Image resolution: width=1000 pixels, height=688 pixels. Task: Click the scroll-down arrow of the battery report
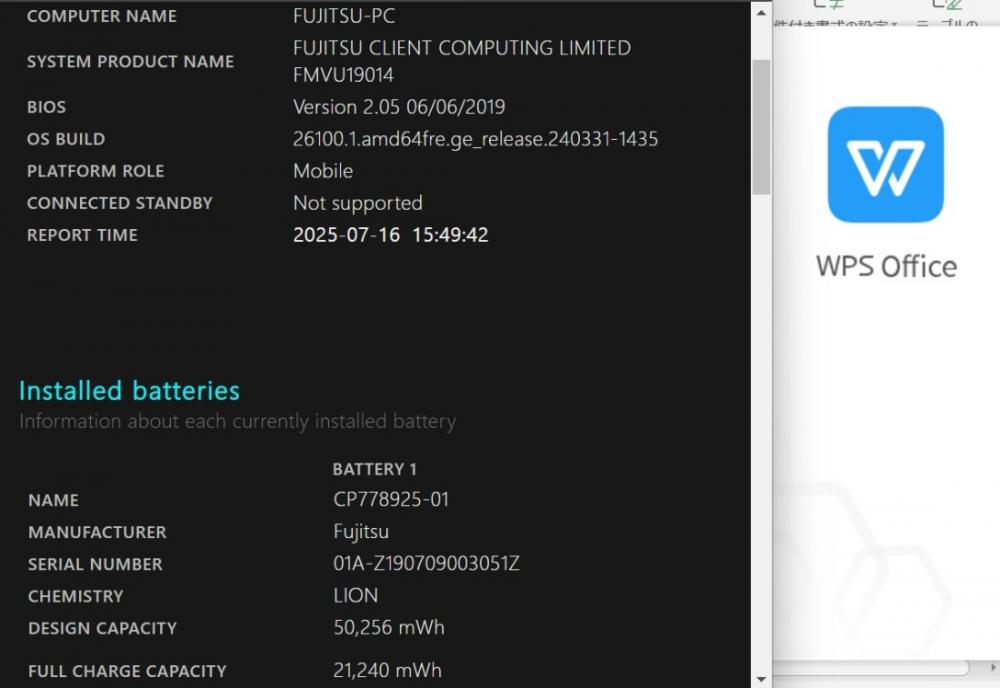click(x=761, y=680)
